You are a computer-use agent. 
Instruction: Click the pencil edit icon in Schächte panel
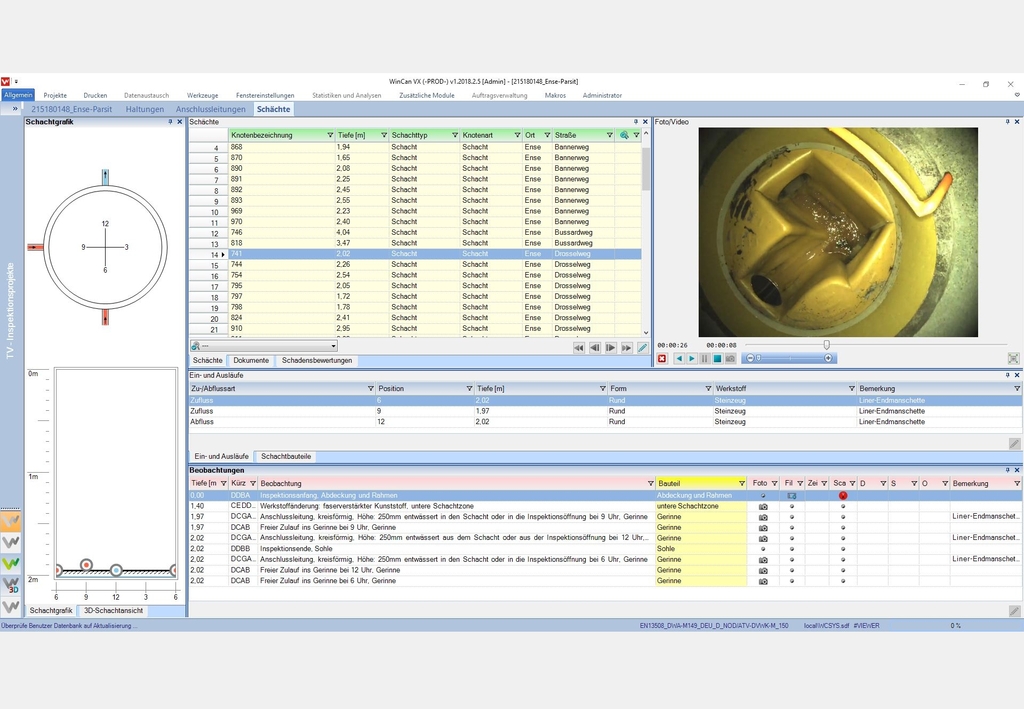point(643,348)
